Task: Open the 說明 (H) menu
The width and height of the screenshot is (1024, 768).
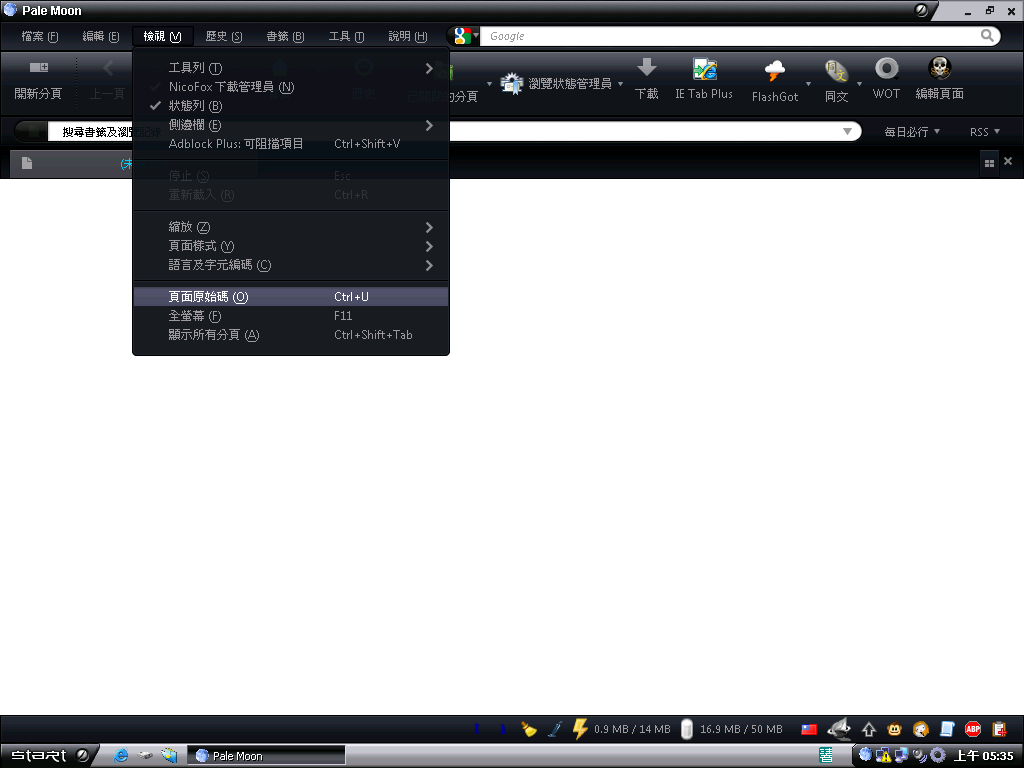Action: pyautogui.click(x=408, y=37)
